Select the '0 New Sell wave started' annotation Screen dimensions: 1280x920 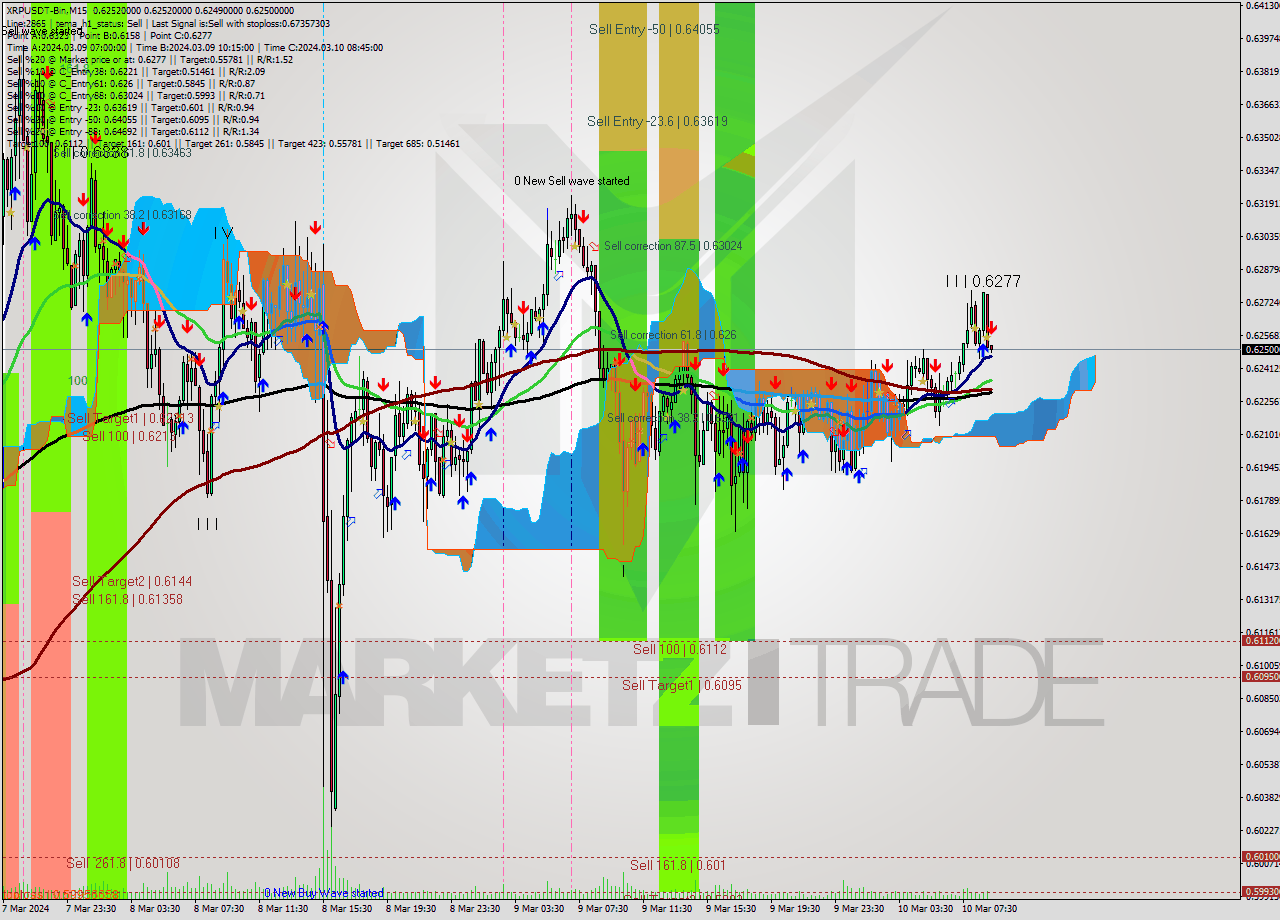pyautogui.click(x=572, y=181)
